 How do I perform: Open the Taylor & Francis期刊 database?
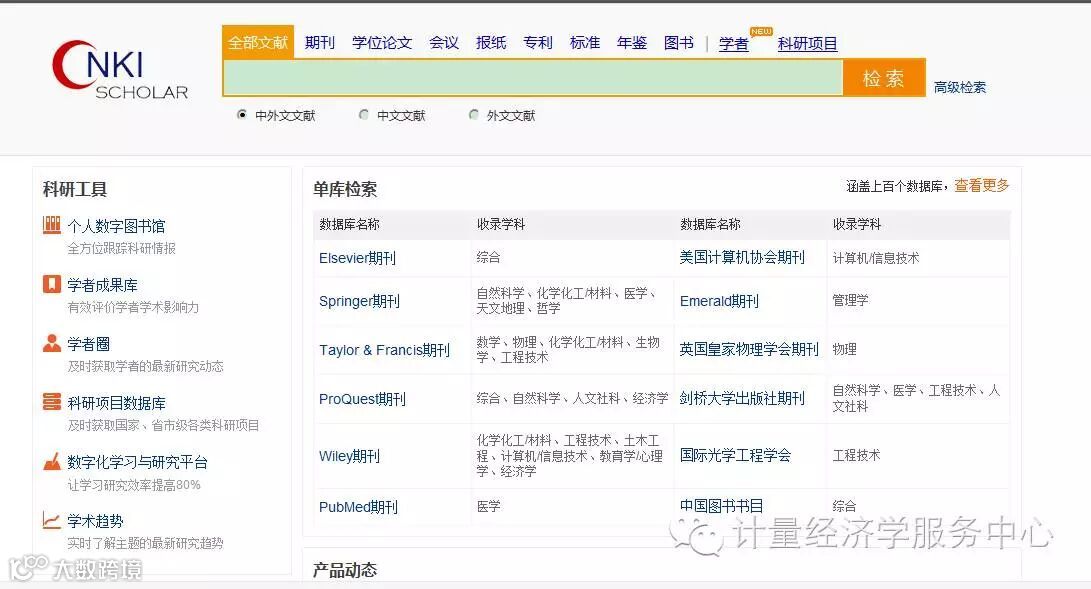[x=384, y=350]
